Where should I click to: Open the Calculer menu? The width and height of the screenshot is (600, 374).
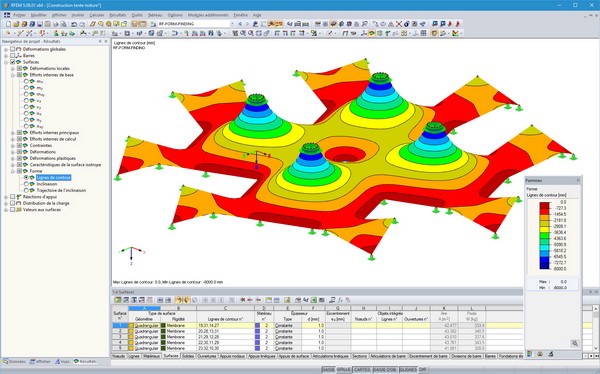click(x=97, y=15)
